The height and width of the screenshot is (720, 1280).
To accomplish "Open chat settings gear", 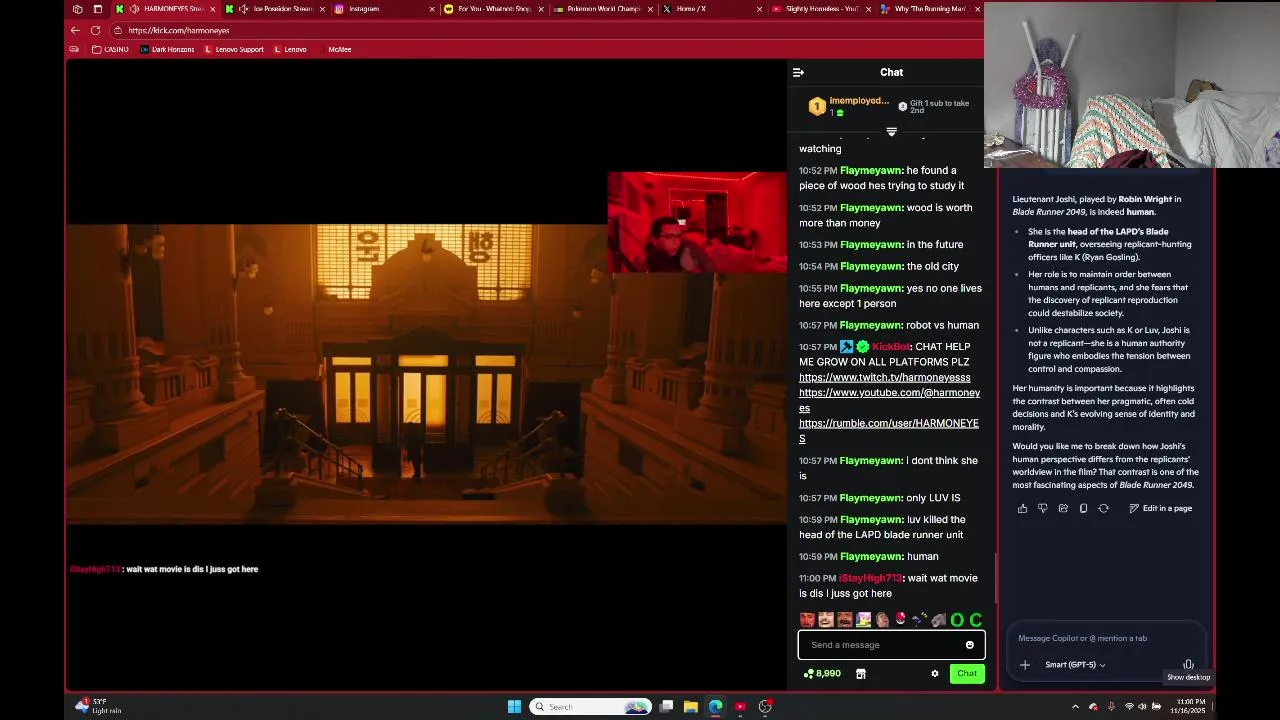I will pyautogui.click(x=935, y=674).
